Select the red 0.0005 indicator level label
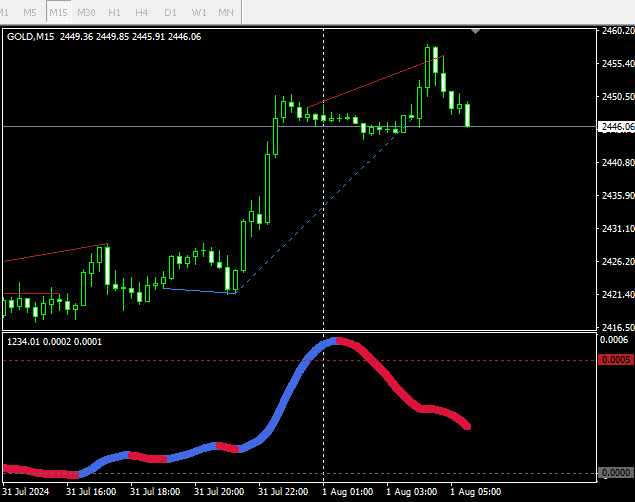The image size is (635, 502). (615, 360)
